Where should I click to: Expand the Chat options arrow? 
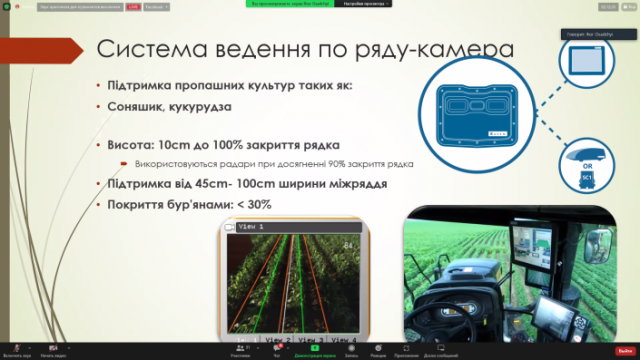288,348
